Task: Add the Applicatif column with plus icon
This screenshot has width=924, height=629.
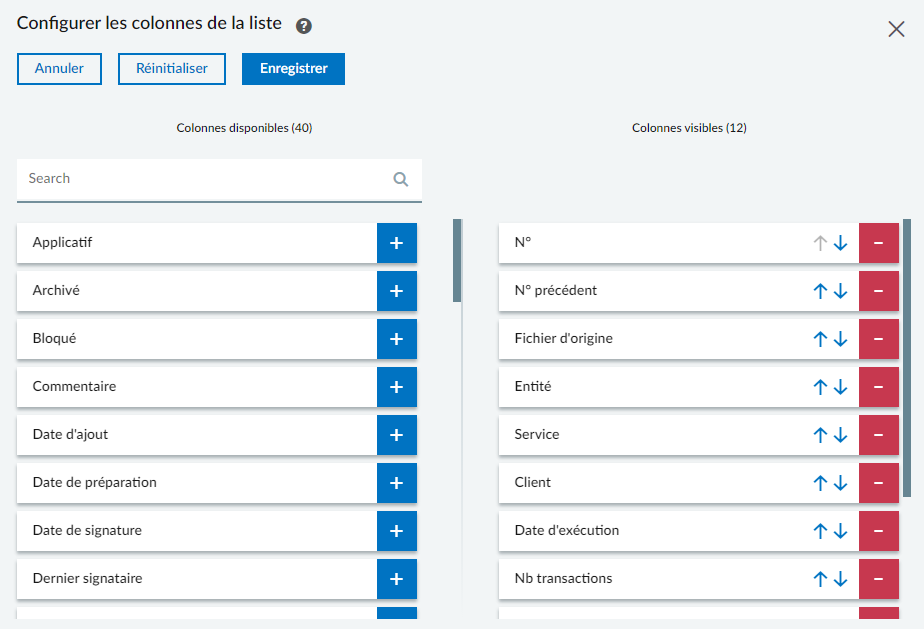Action: click(x=396, y=243)
